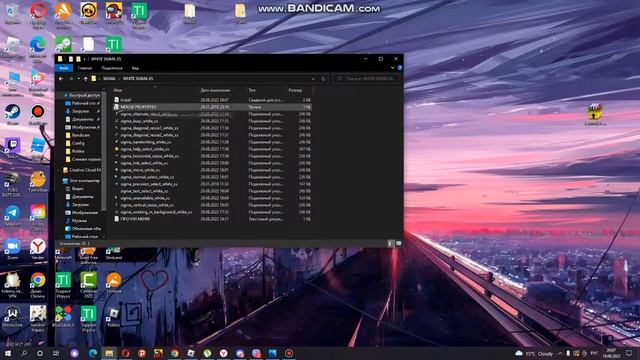The image size is (640, 360).
Task: Open Creative Cloud Files in navigation pane
Action: click(x=82, y=170)
